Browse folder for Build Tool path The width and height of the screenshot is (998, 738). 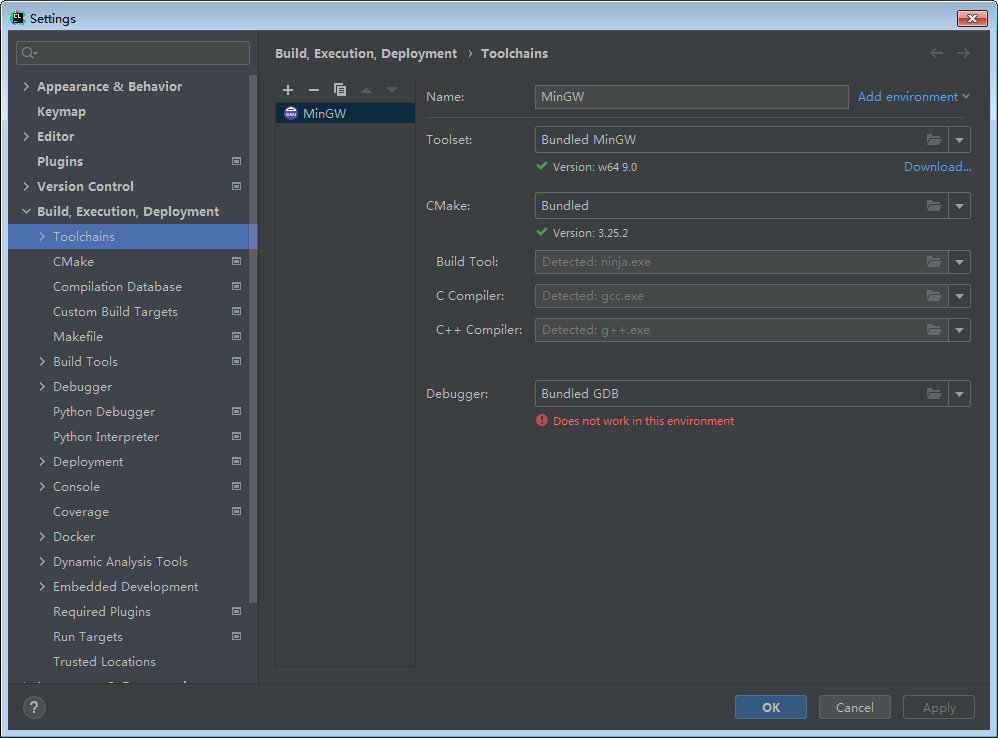point(934,261)
